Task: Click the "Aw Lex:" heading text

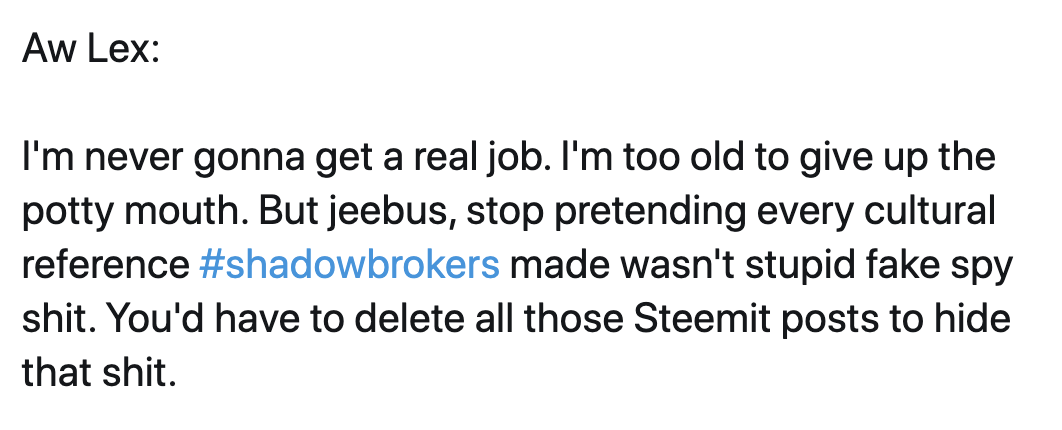Action: (x=91, y=49)
